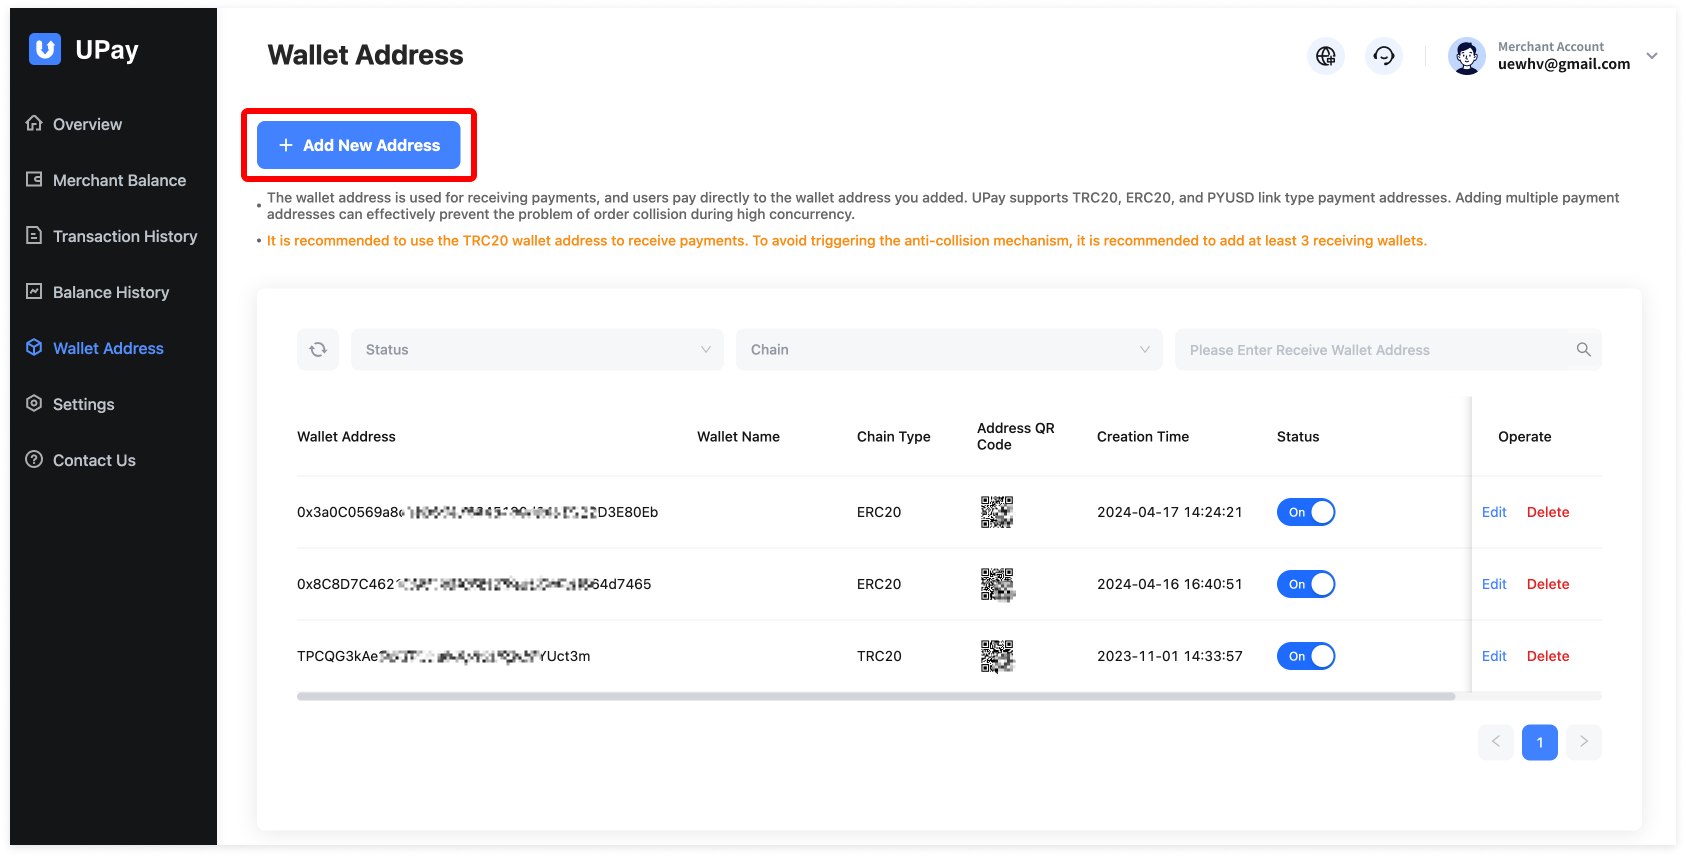Click the search magnifier icon
This screenshot has height=857, width=1686.
coord(1583,350)
